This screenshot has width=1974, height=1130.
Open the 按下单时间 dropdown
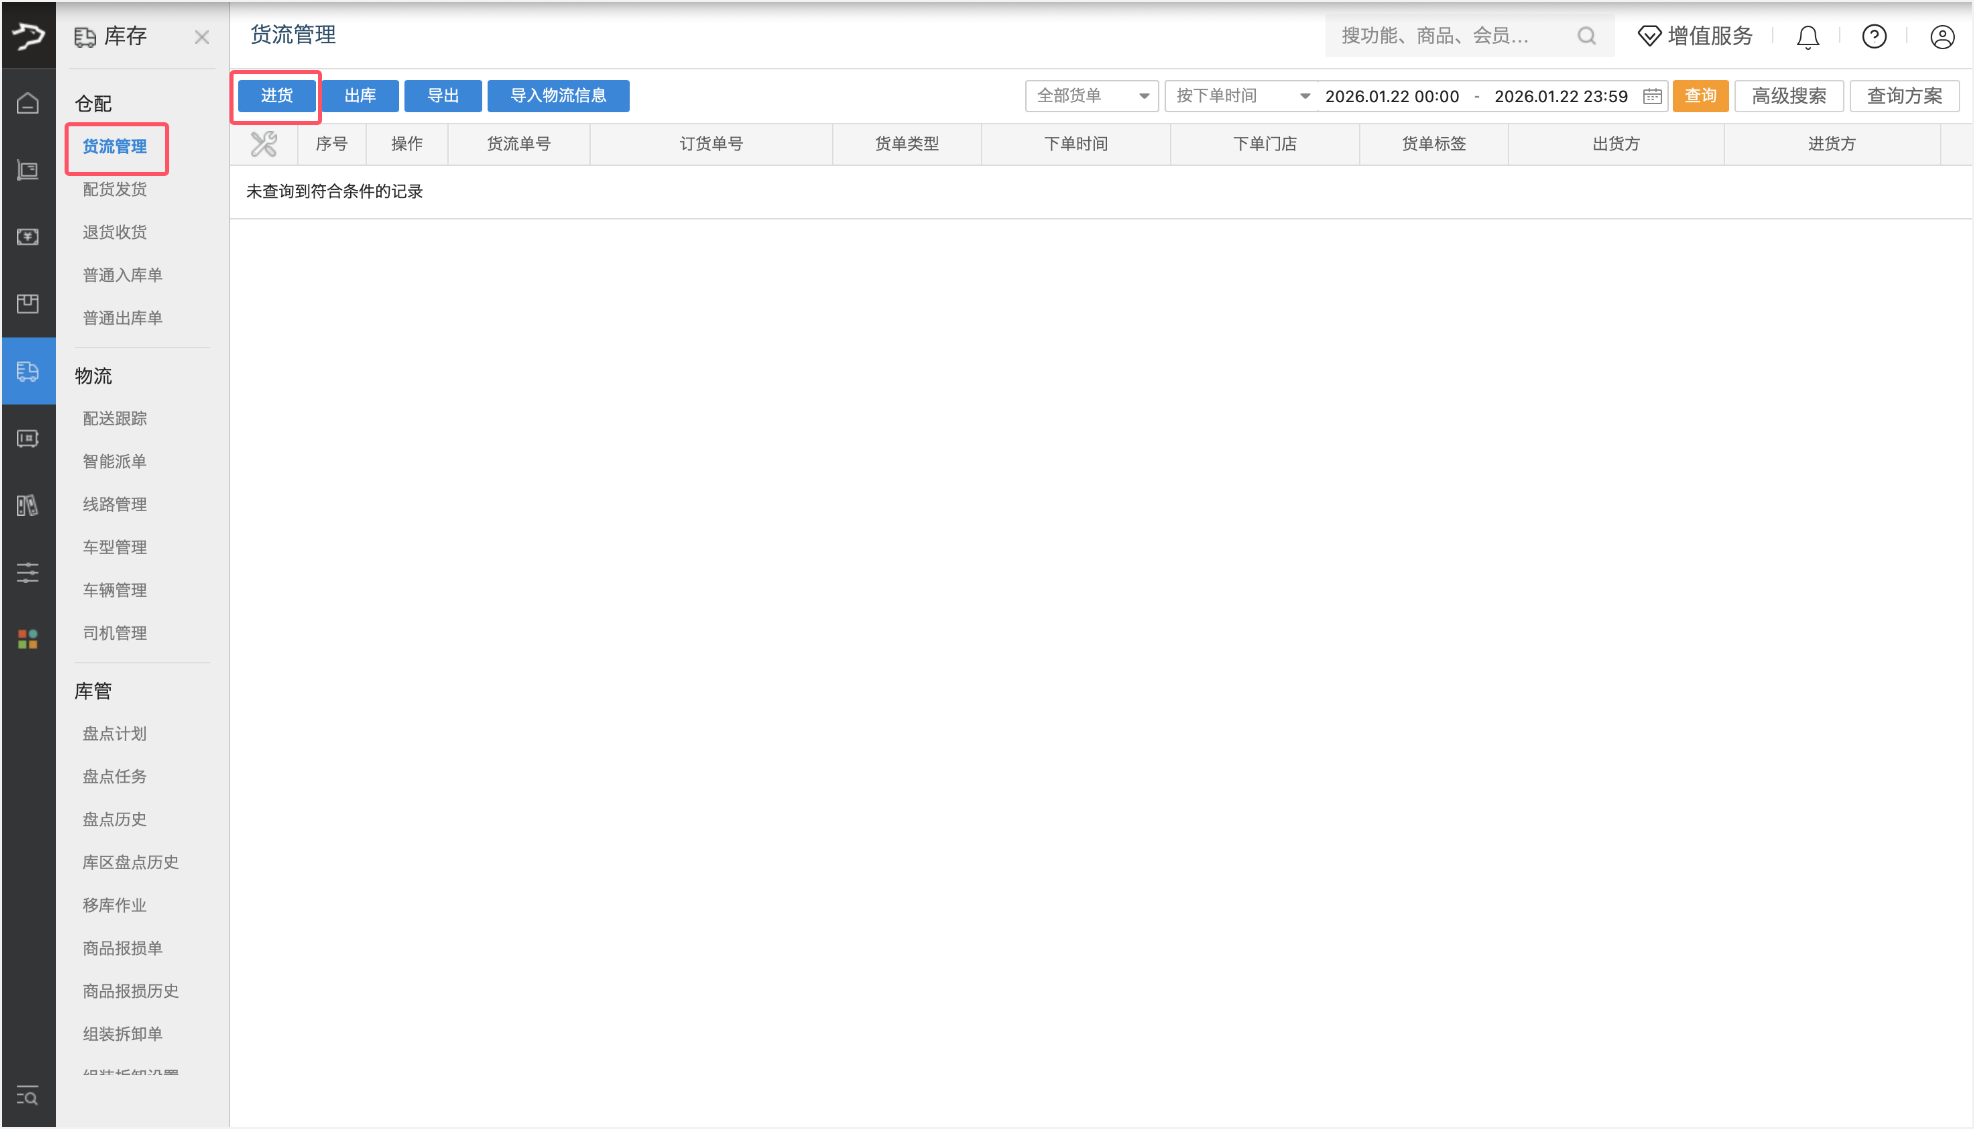1241,96
